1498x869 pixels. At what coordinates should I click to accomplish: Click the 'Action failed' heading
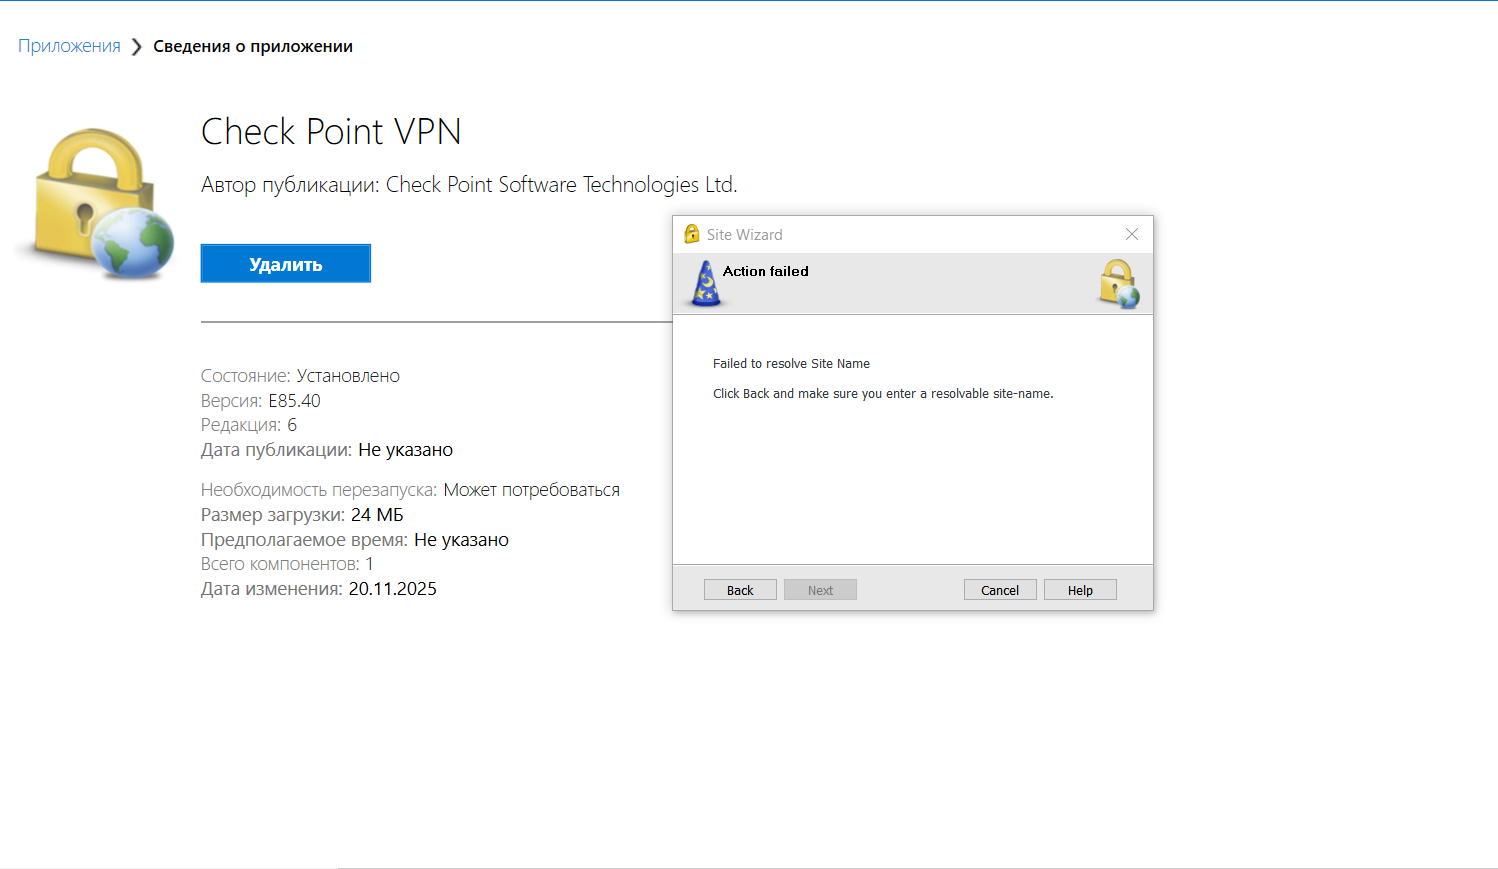pyautogui.click(x=766, y=271)
